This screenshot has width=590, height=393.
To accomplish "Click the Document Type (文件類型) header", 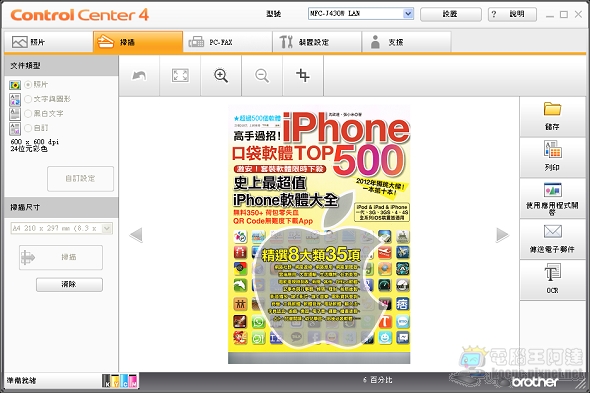I will [25, 66].
